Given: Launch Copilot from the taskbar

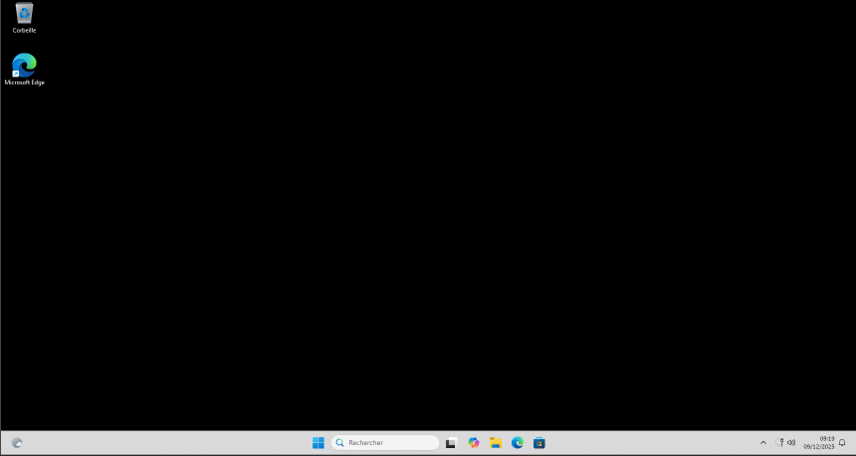Looking at the screenshot, I should point(474,443).
